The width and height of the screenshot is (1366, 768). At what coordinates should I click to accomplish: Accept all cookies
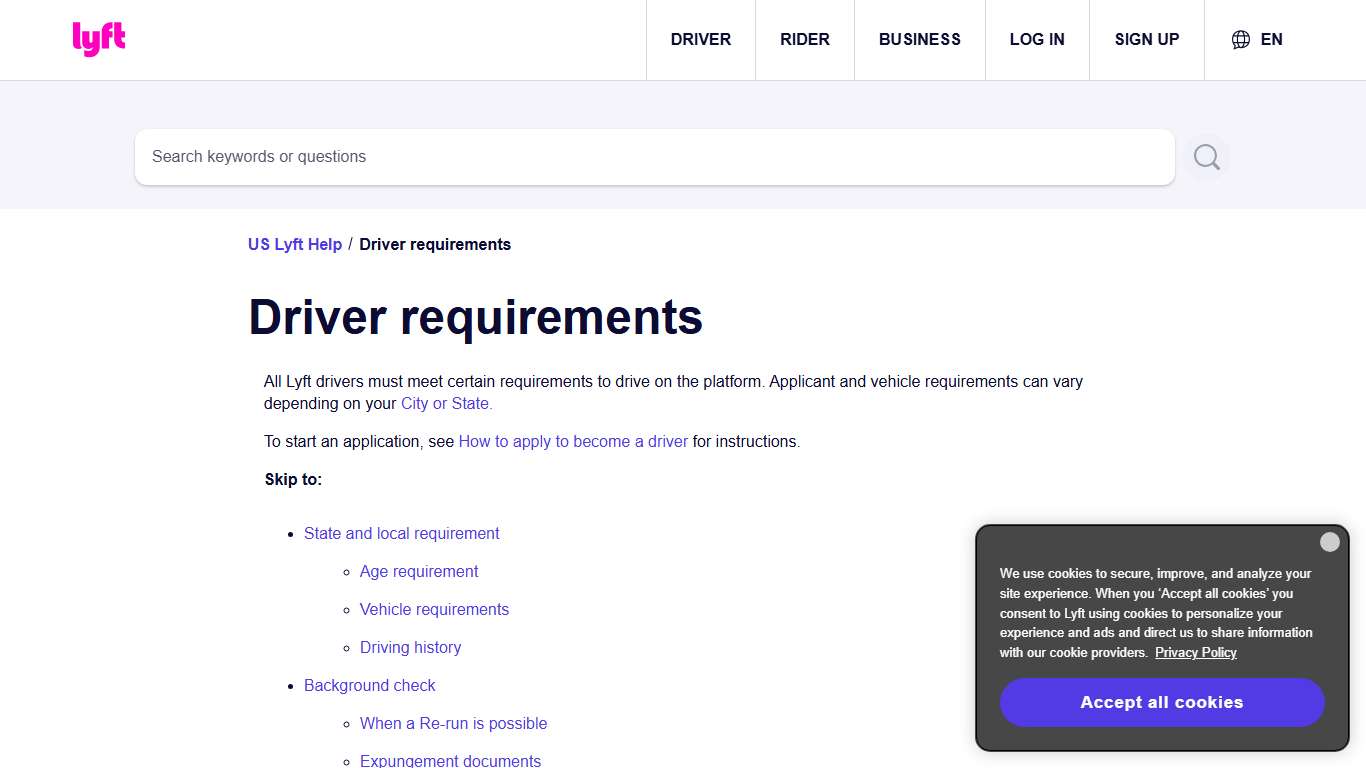pos(1161,702)
